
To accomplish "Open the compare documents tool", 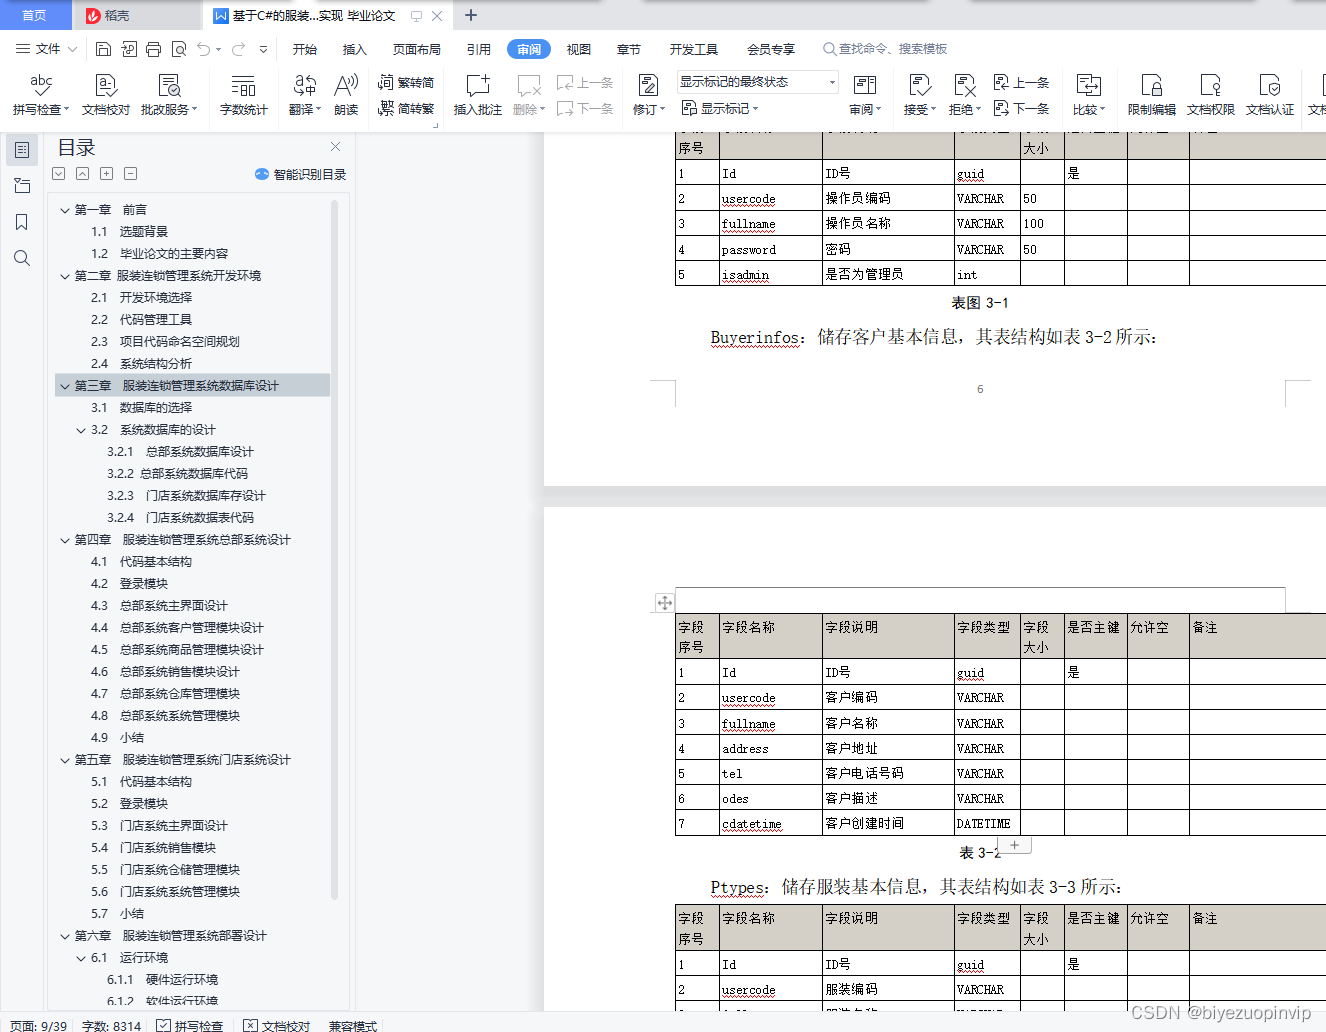I will pyautogui.click(x=1088, y=95).
